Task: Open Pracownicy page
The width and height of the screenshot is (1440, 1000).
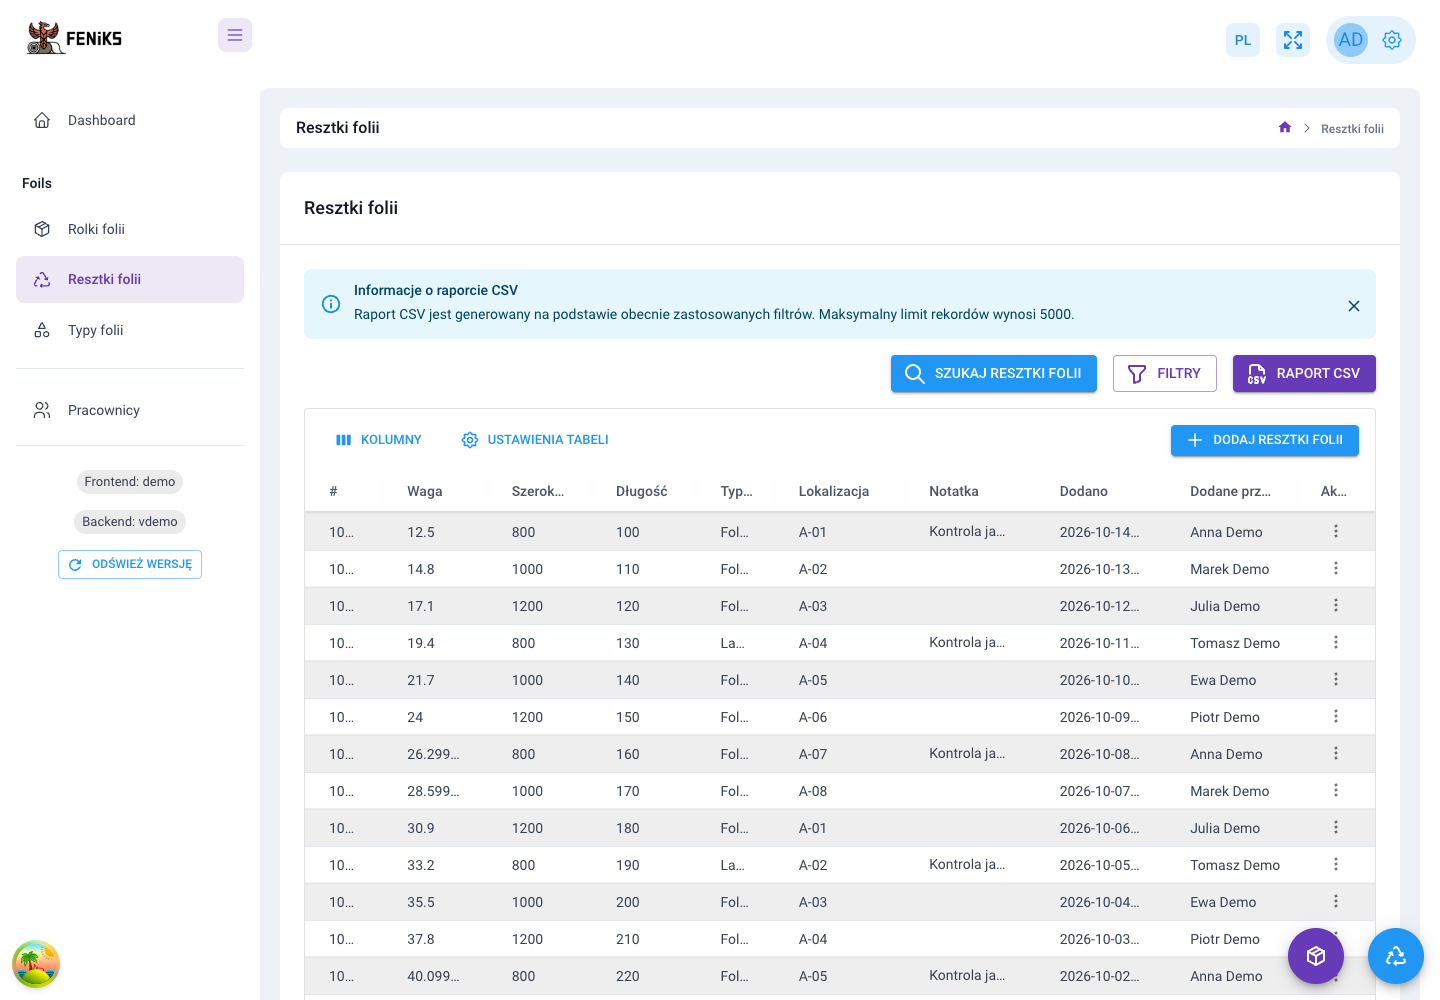Action: tap(130, 410)
